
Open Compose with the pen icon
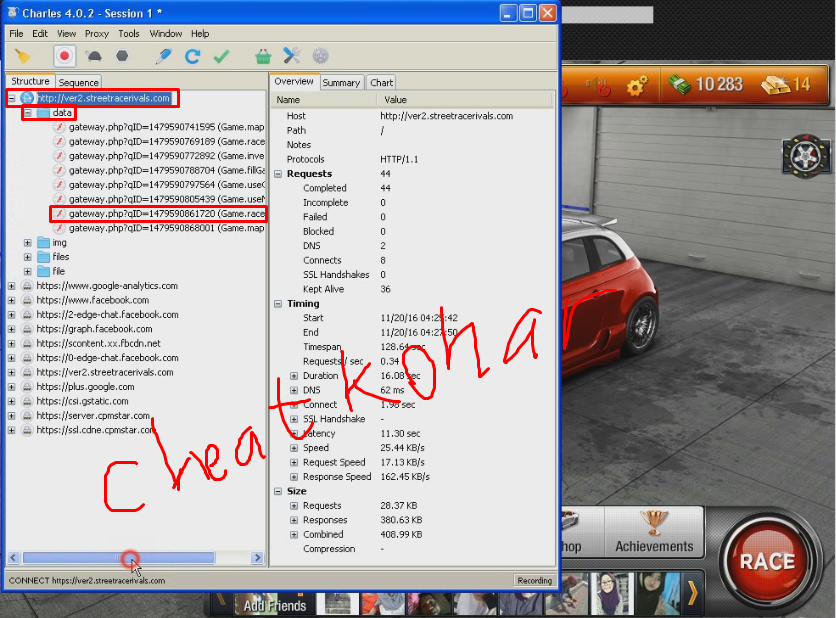tap(163, 56)
